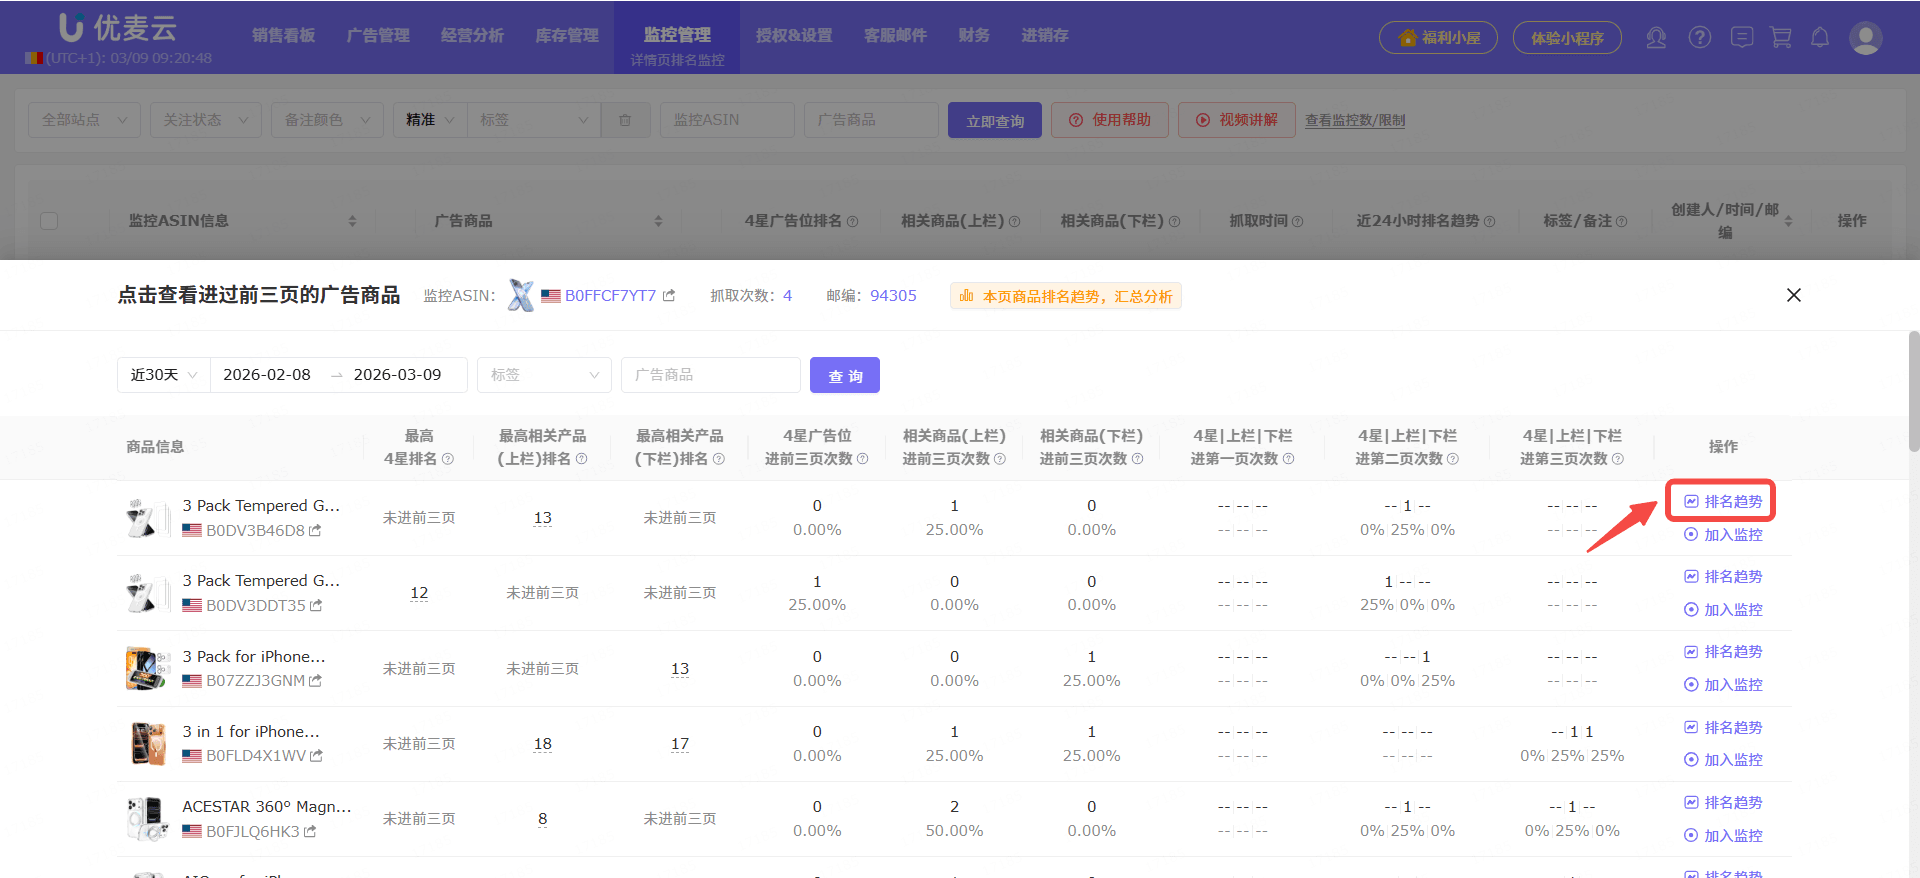
Task: Expand the 全部站点 dropdown
Action: pyautogui.click(x=84, y=120)
